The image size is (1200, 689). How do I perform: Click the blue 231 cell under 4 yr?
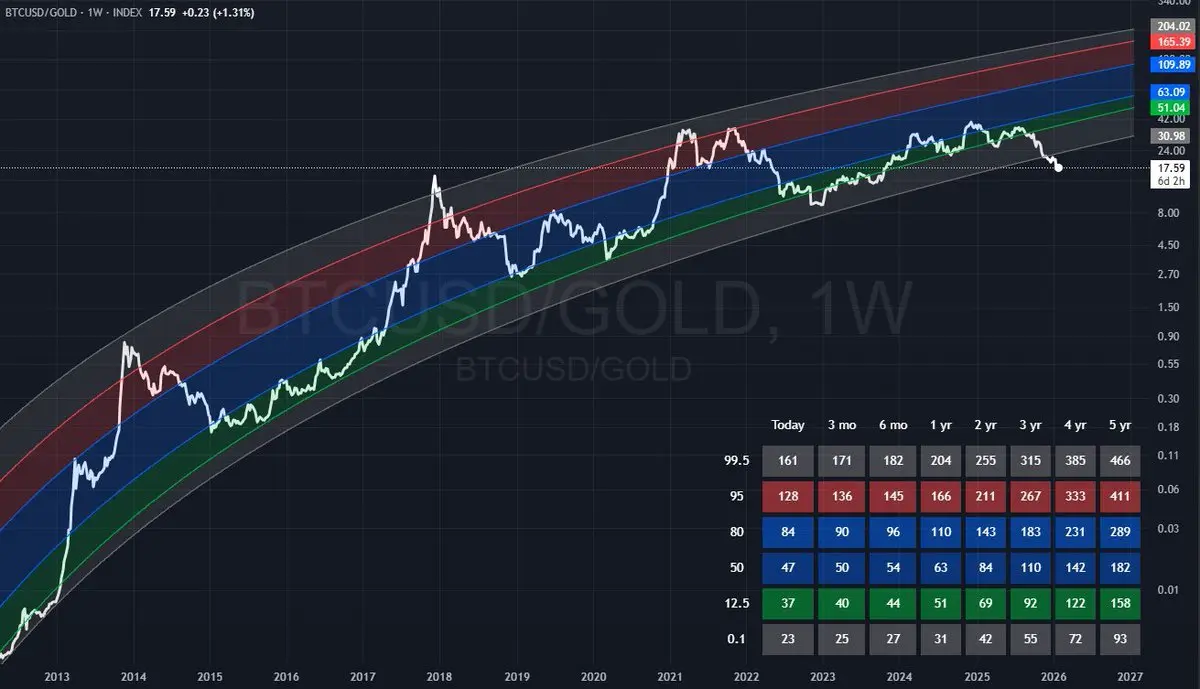click(1074, 533)
